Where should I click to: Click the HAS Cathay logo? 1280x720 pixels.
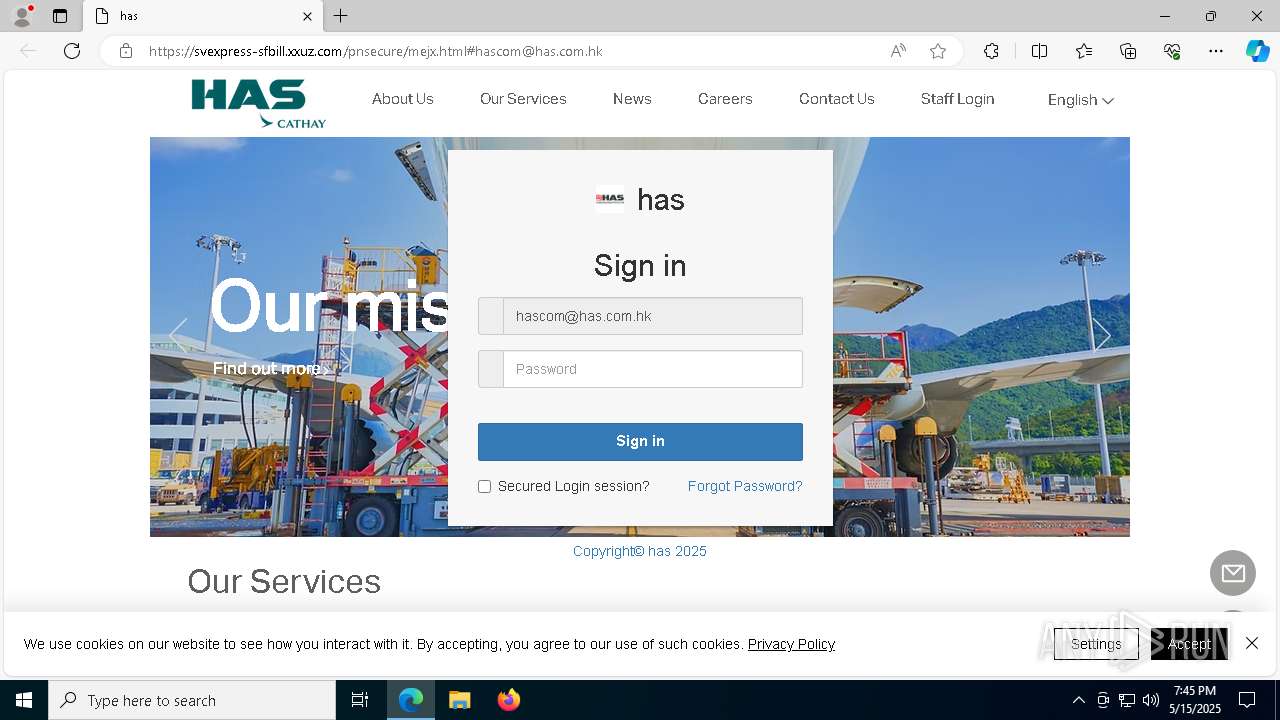(x=258, y=104)
